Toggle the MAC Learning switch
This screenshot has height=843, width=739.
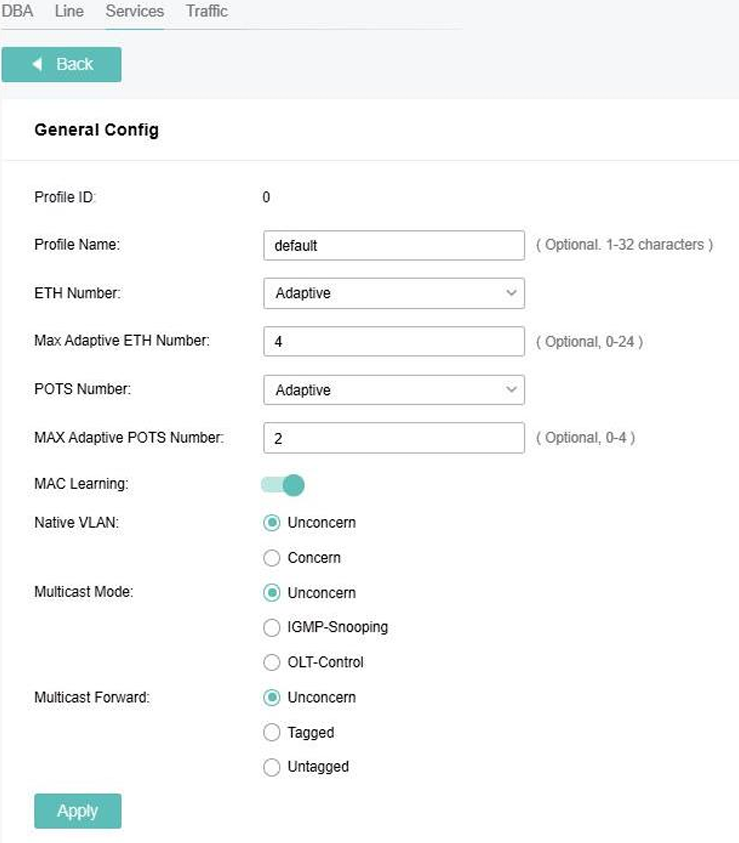[x=283, y=485]
